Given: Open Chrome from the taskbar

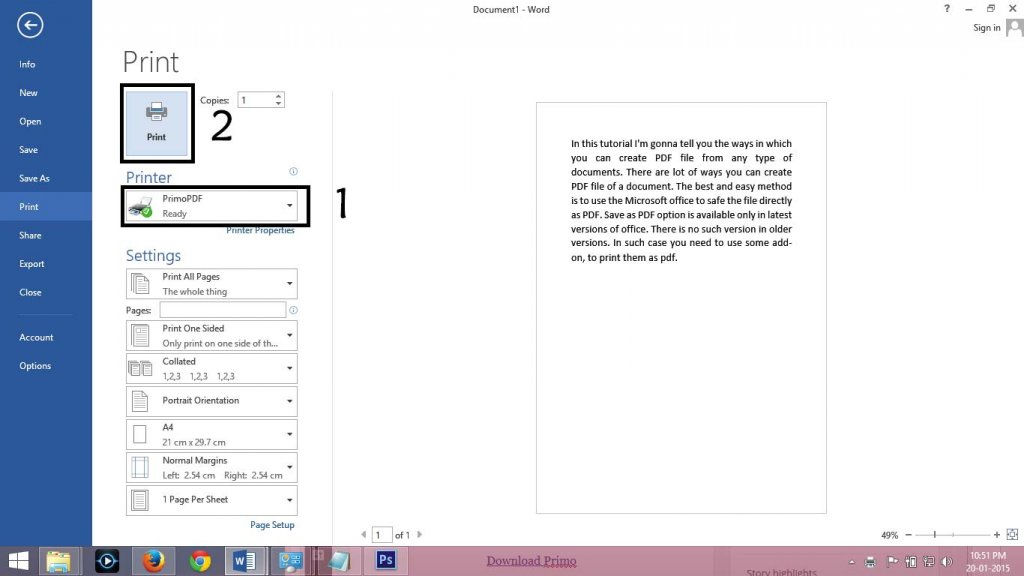Looking at the screenshot, I should pyautogui.click(x=200, y=561).
